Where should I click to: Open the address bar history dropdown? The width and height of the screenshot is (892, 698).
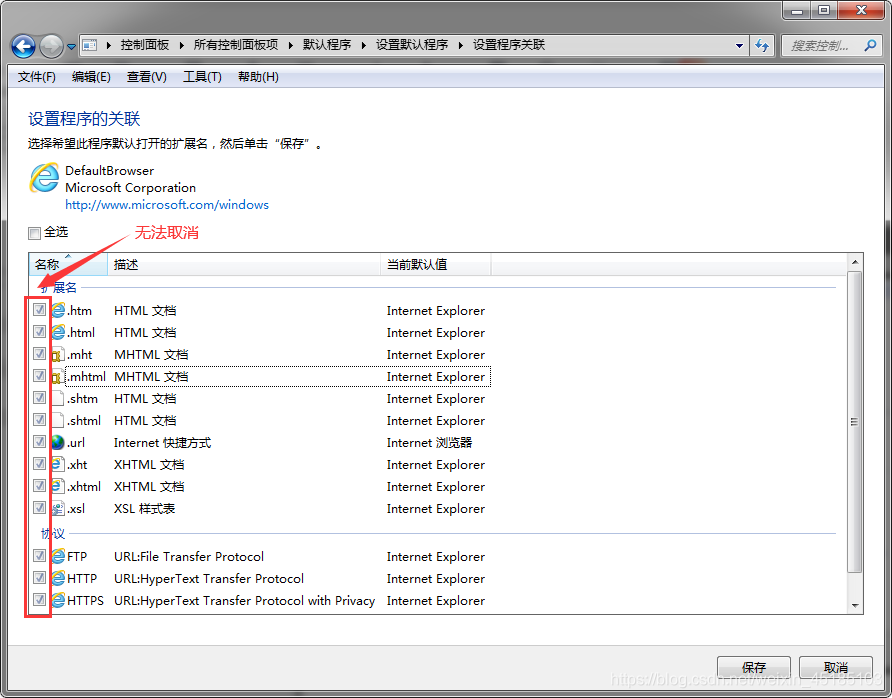click(739, 46)
